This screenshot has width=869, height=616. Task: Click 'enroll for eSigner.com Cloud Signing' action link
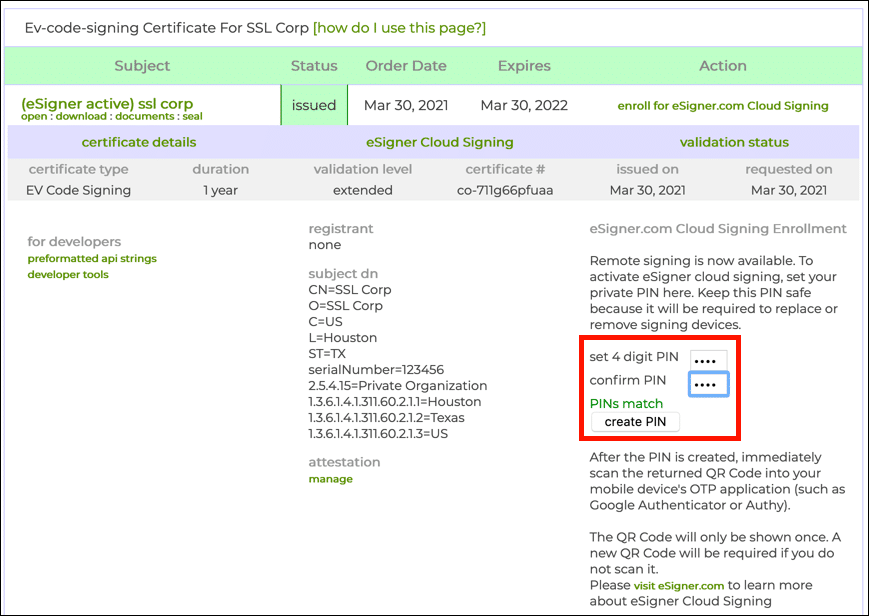coord(723,106)
